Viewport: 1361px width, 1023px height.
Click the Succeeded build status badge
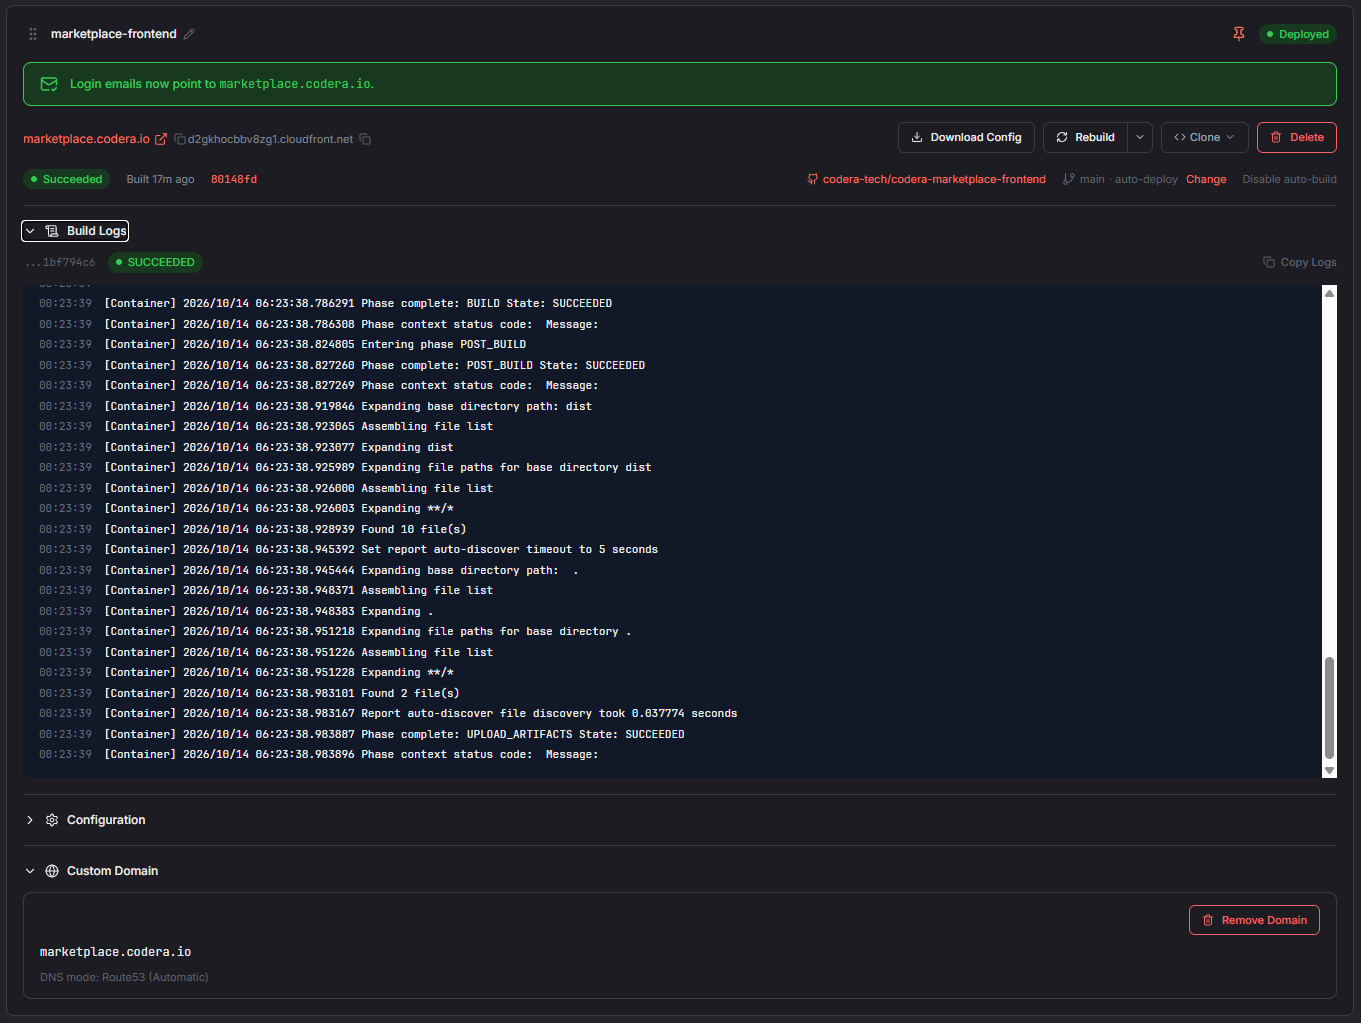pos(66,179)
